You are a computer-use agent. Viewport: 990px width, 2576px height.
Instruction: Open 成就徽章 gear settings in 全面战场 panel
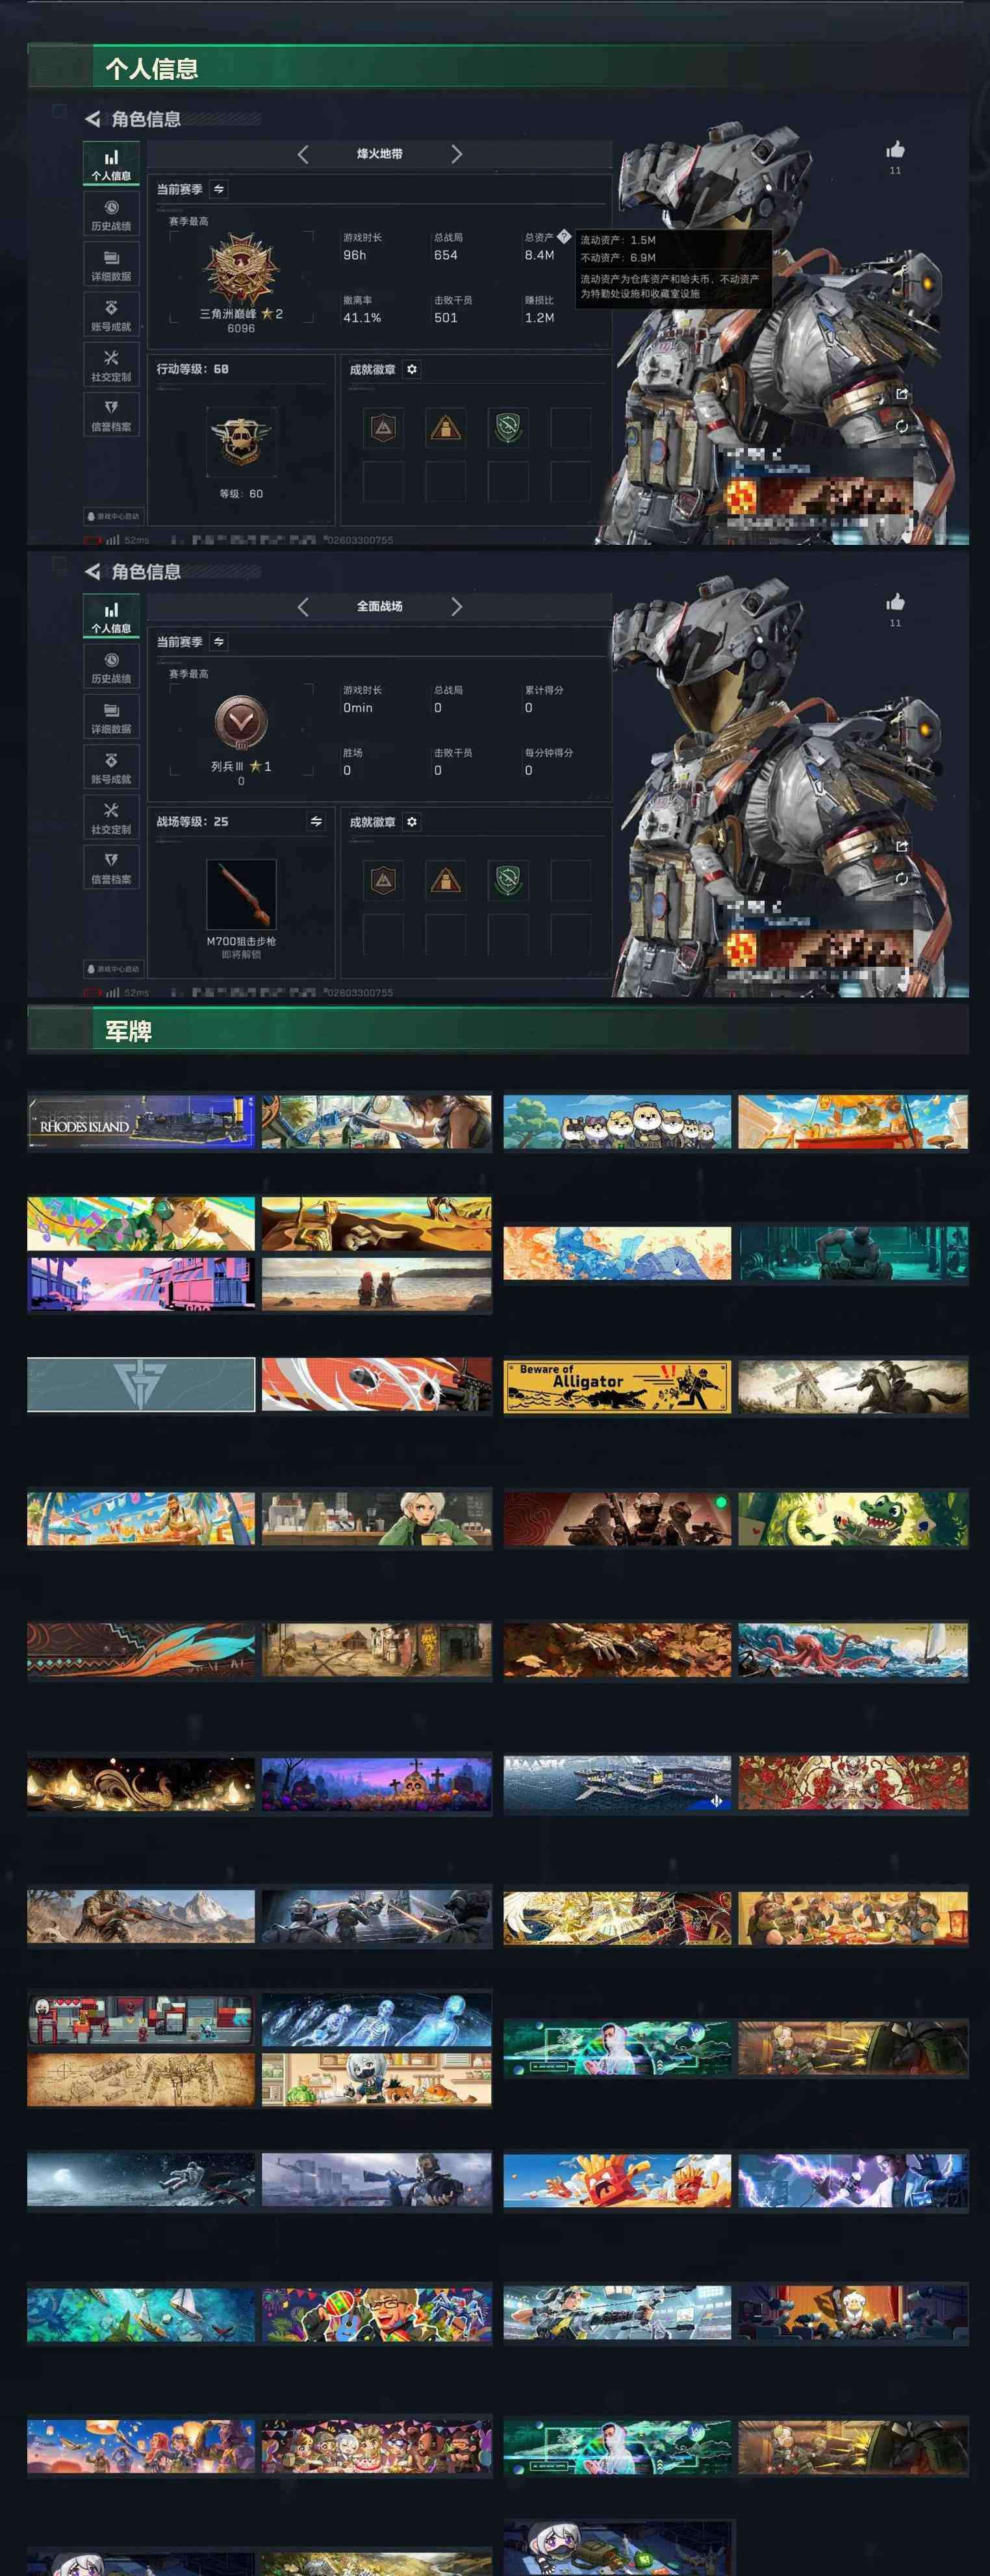(412, 822)
